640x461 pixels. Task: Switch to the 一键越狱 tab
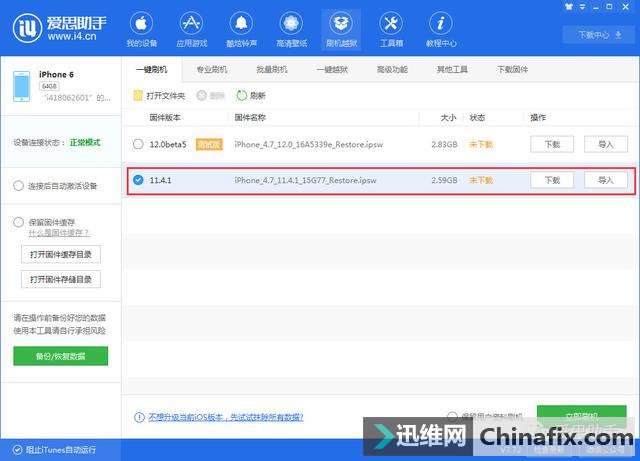click(x=332, y=69)
